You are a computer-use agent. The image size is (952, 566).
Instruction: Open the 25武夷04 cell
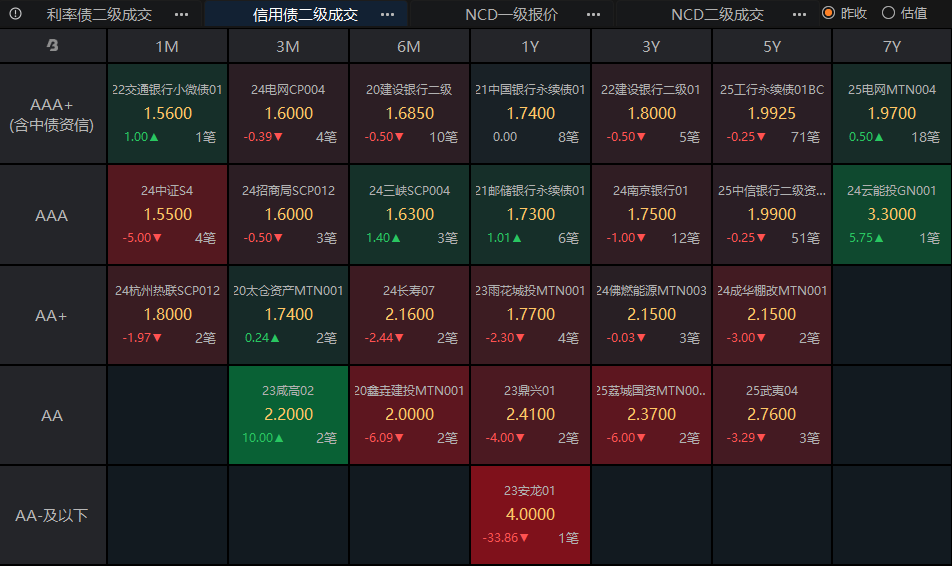[772, 415]
